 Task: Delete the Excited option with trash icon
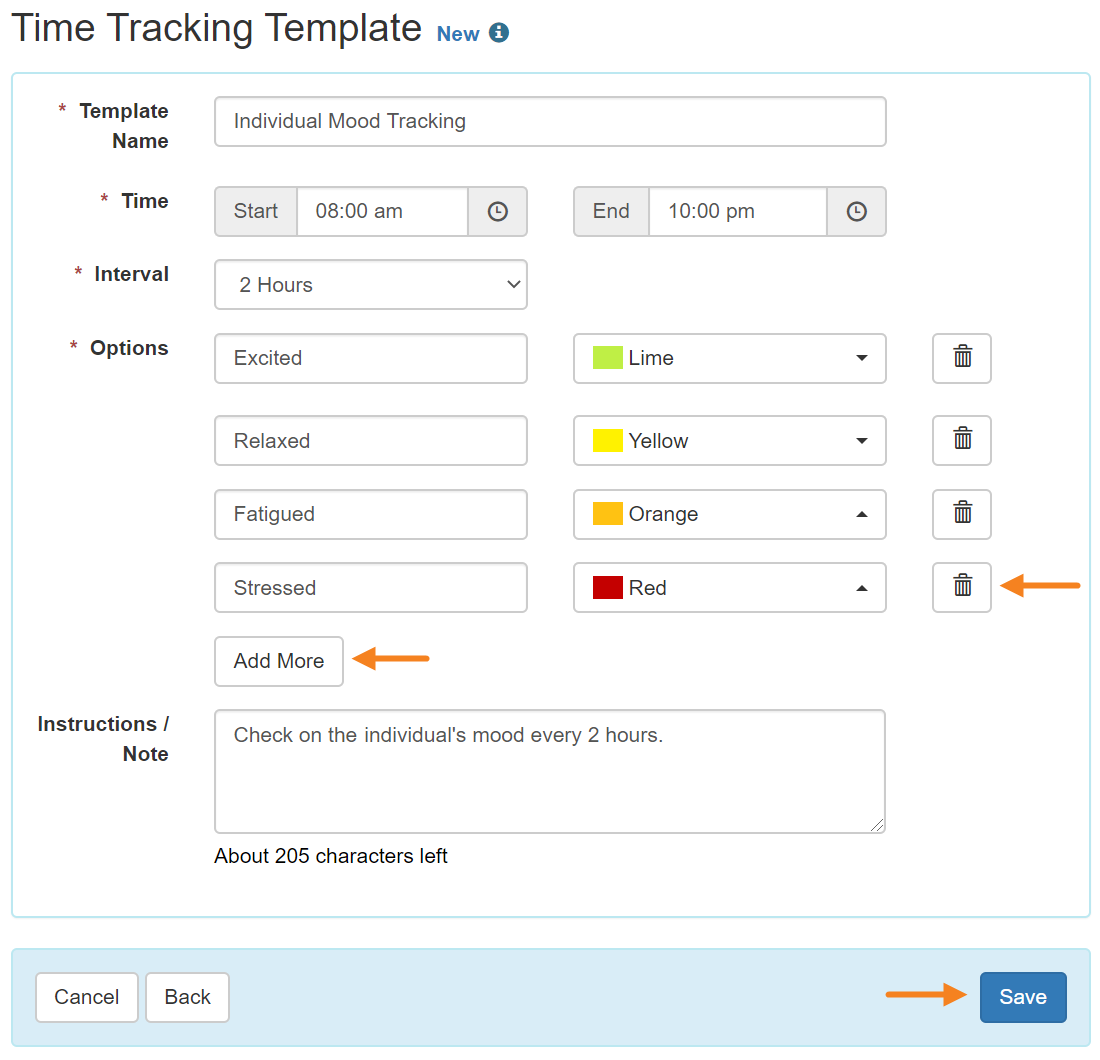point(961,358)
